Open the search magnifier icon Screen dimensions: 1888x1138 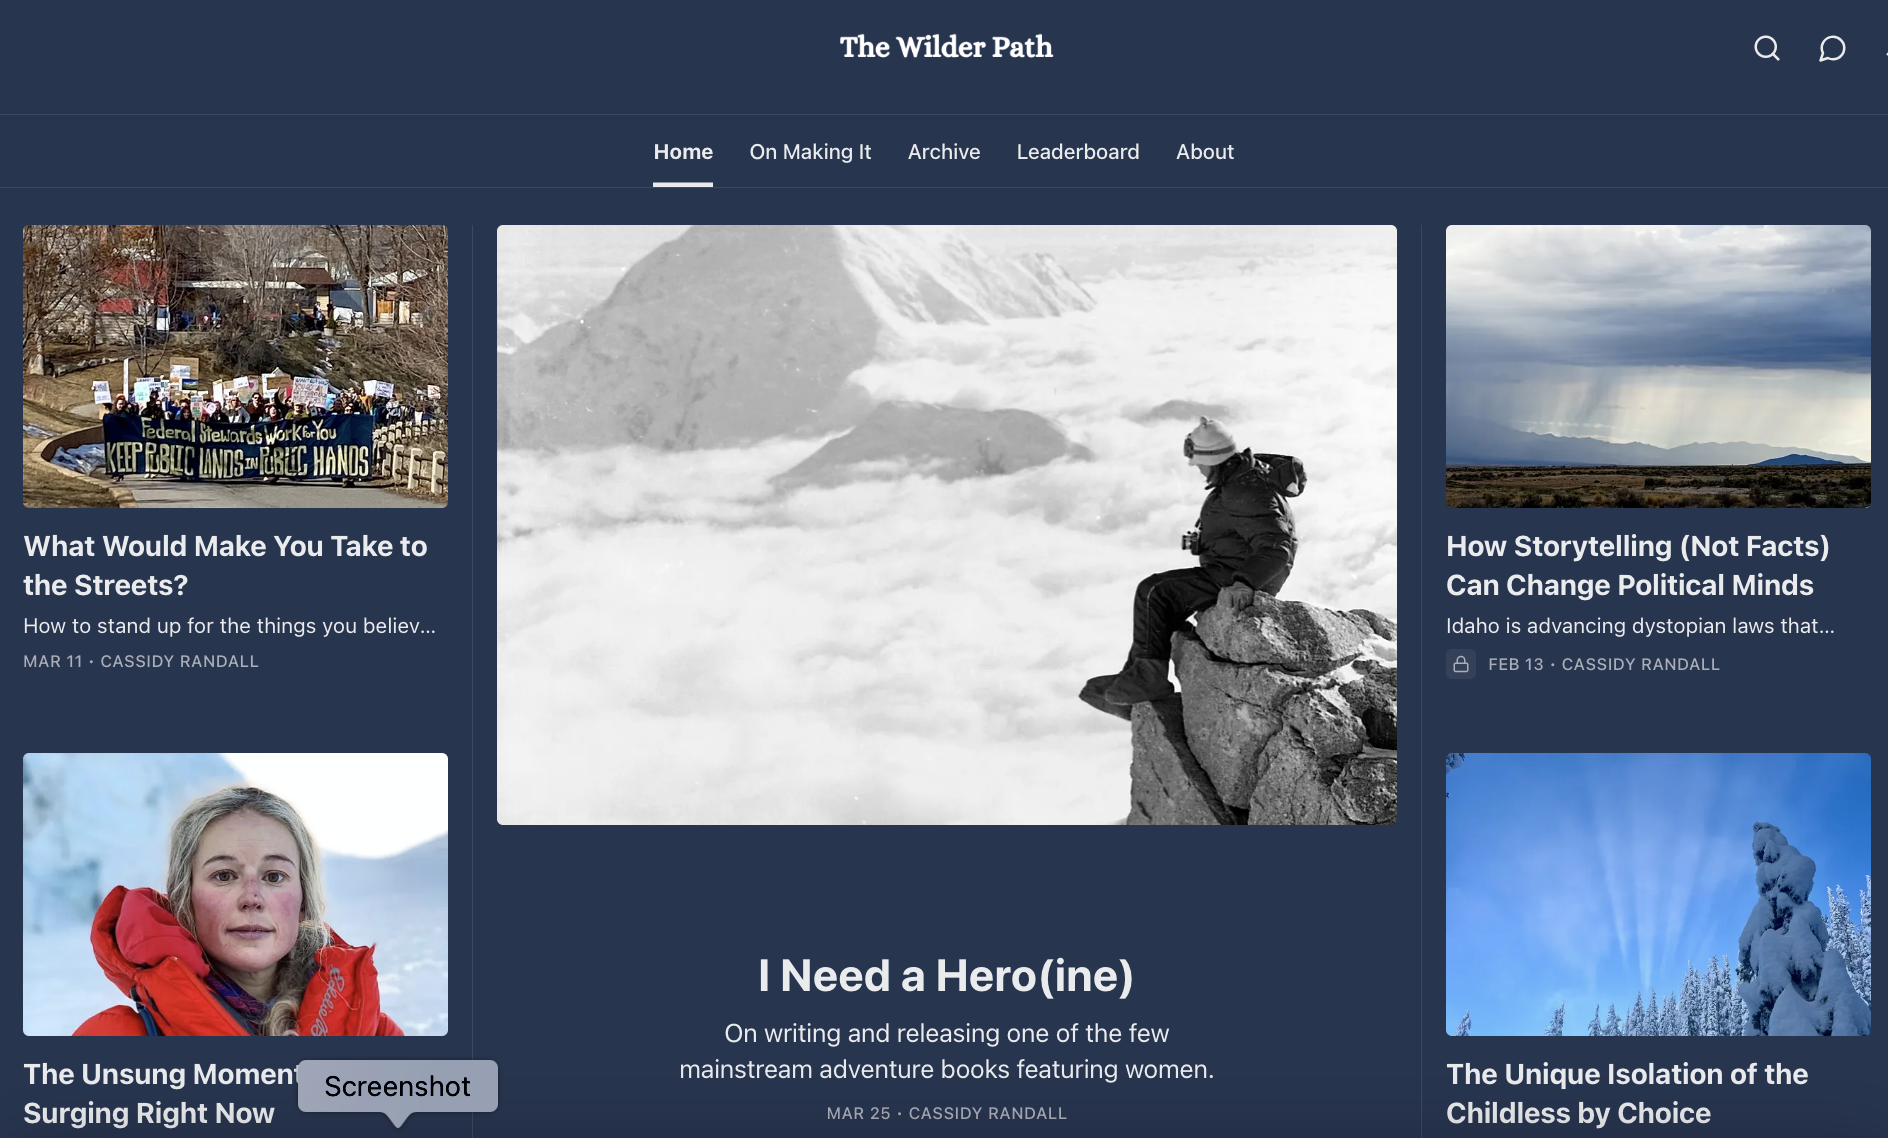coord(1767,48)
